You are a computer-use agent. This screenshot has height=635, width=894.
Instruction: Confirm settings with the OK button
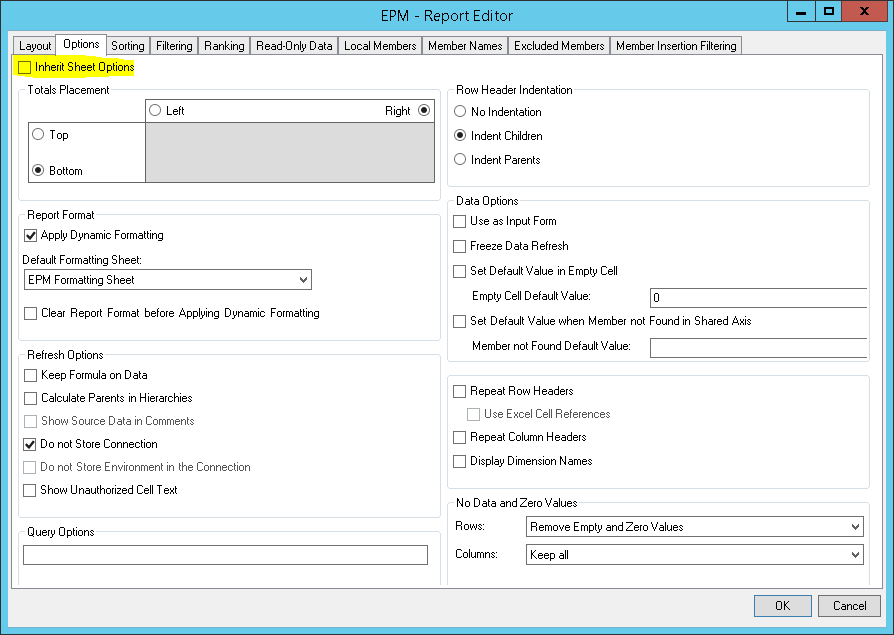coord(782,606)
